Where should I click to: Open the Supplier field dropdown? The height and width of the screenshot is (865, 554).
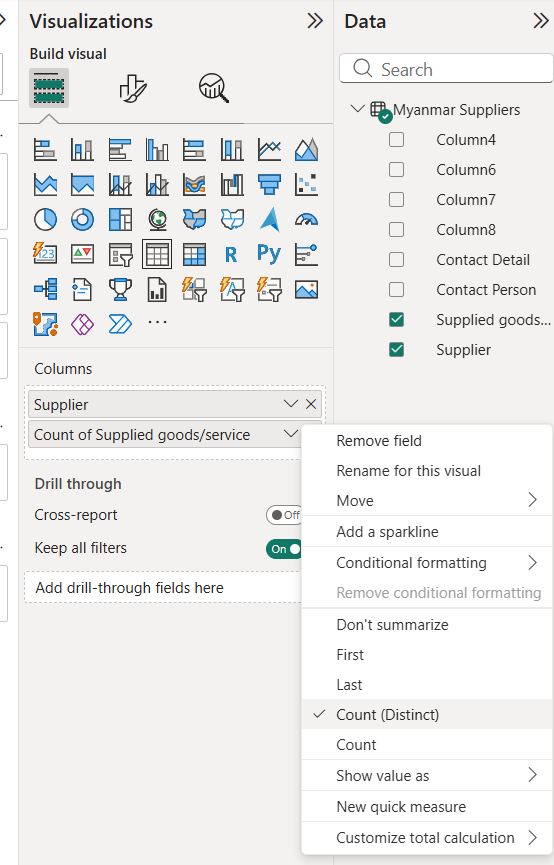pyautogui.click(x=291, y=404)
